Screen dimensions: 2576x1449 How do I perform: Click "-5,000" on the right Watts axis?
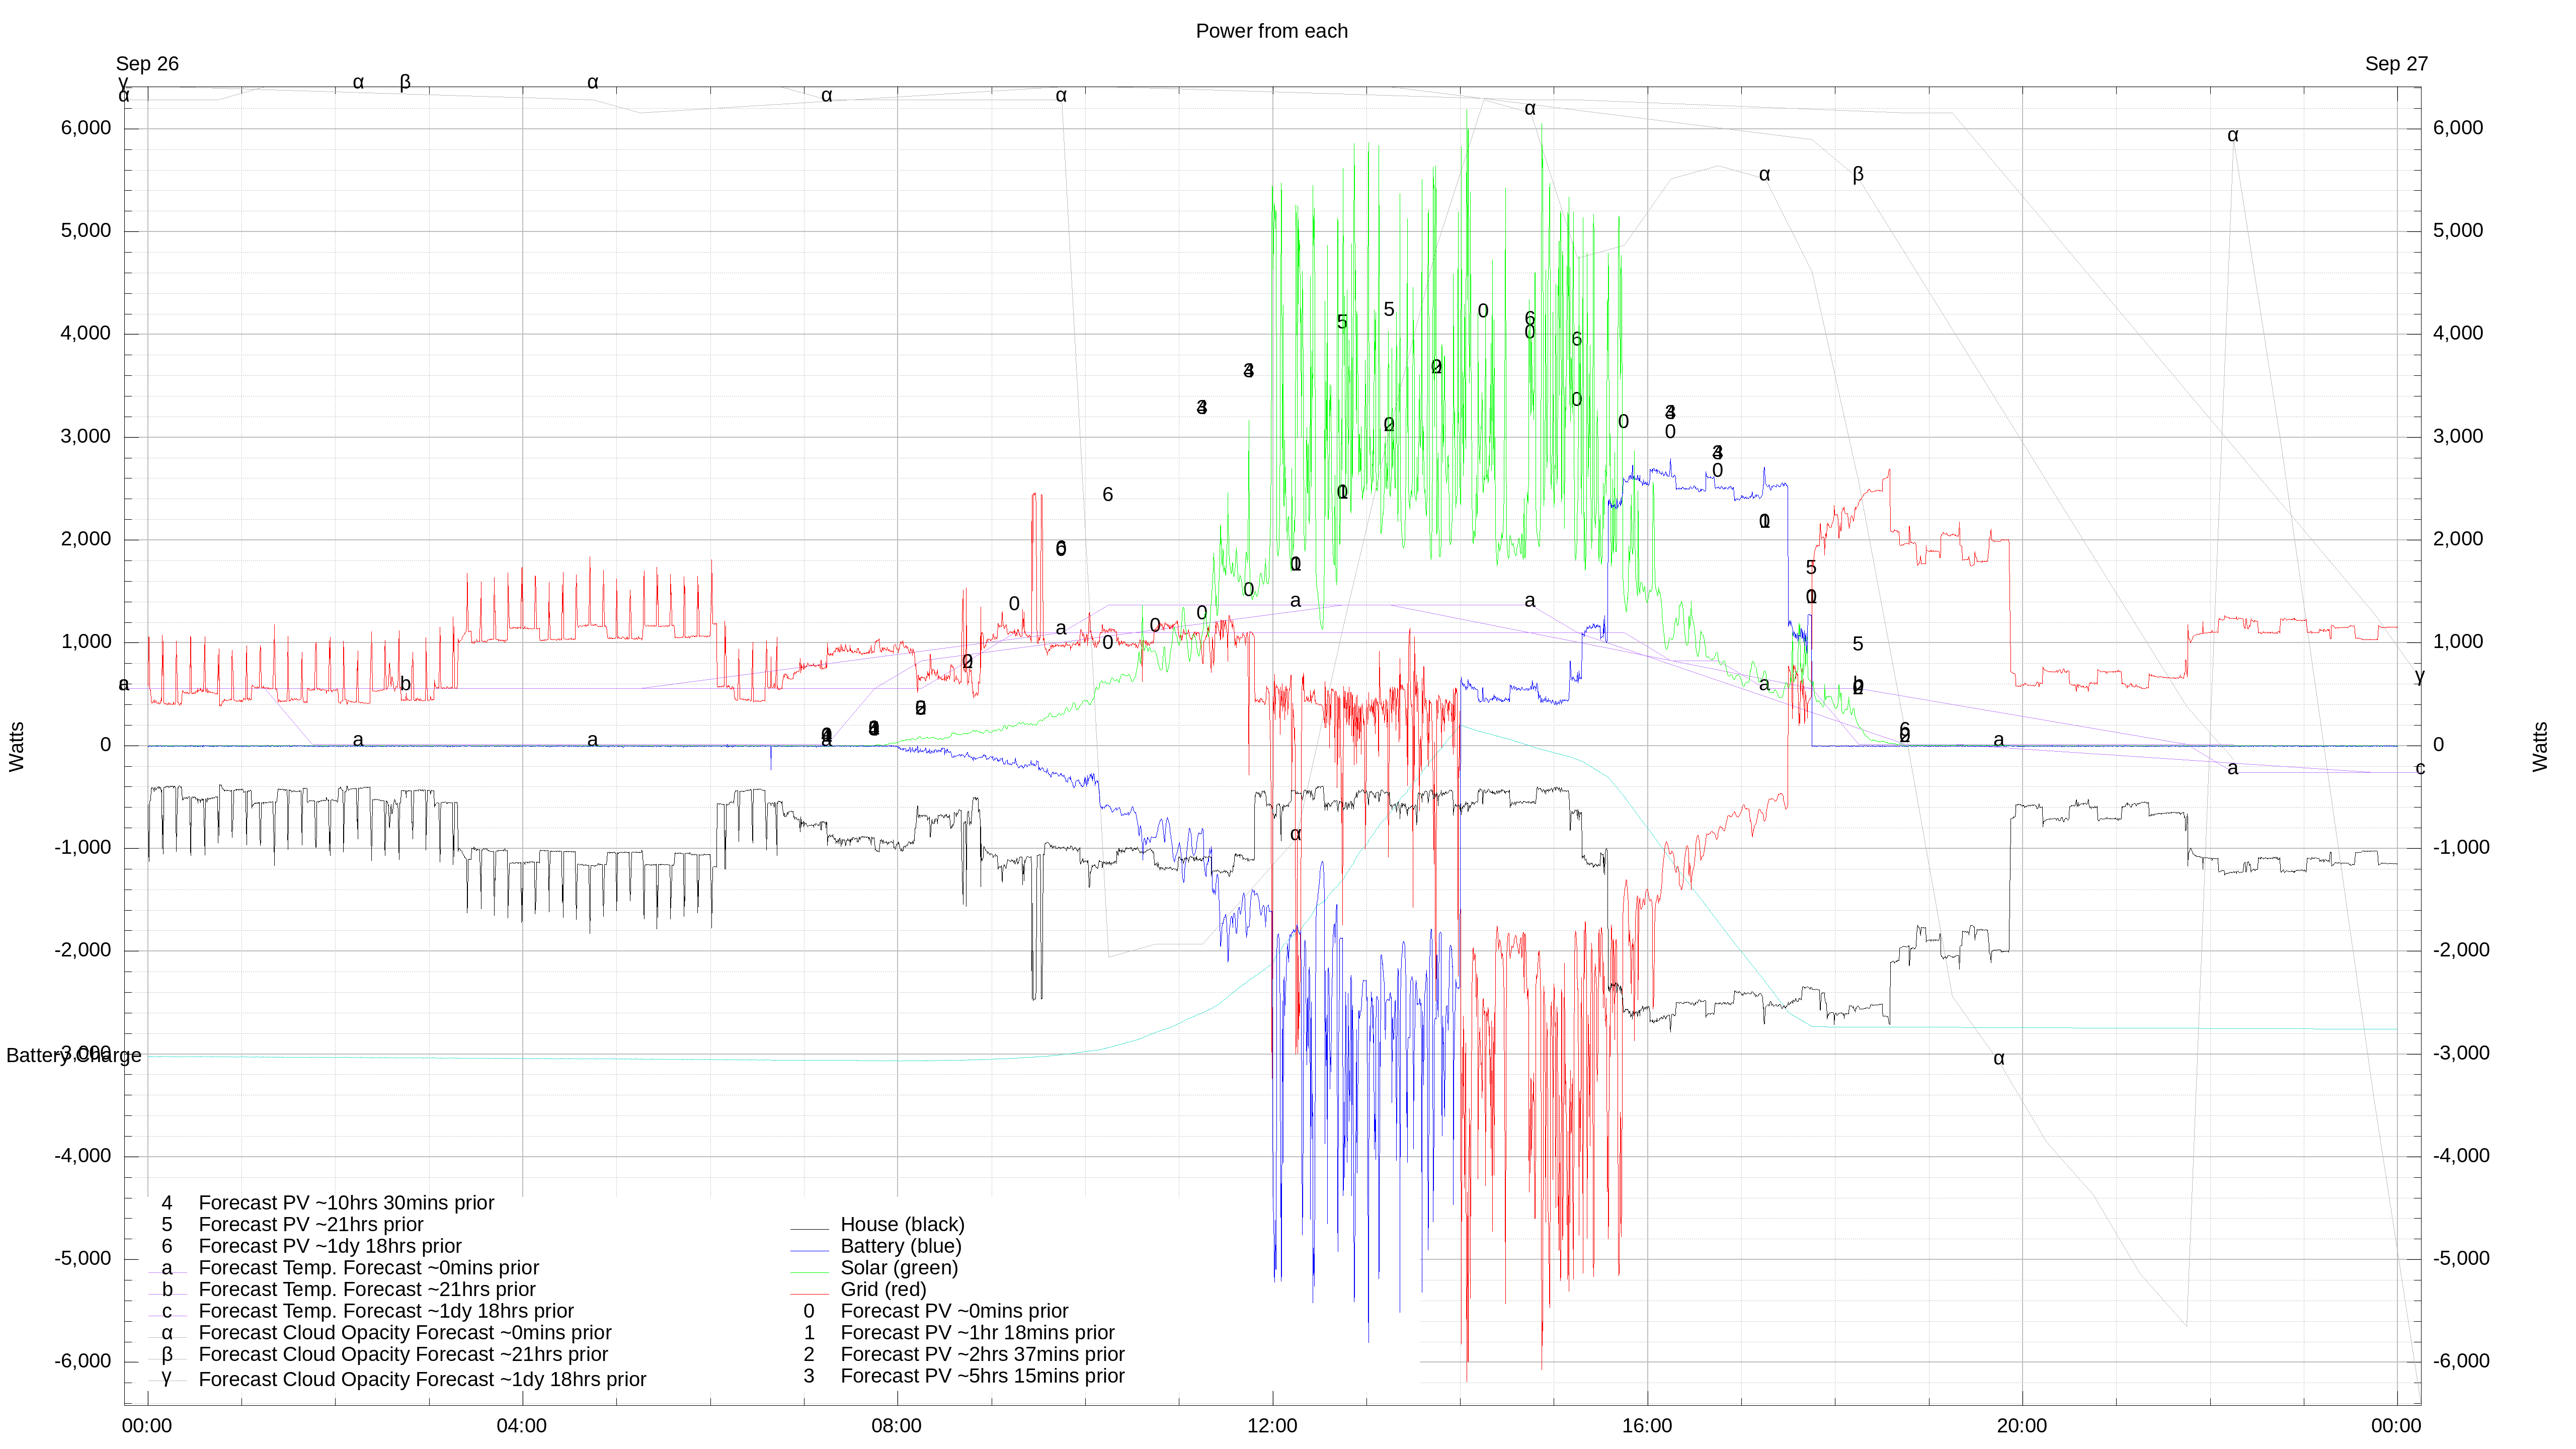click(x=2461, y=1259)
